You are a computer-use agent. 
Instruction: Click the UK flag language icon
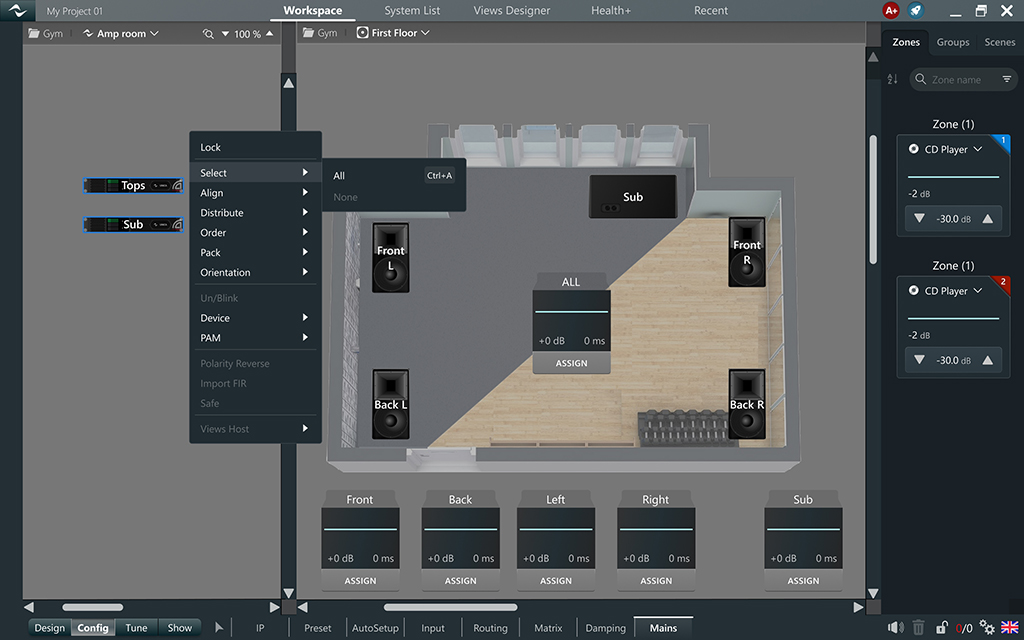click(x=1010, y=628)
